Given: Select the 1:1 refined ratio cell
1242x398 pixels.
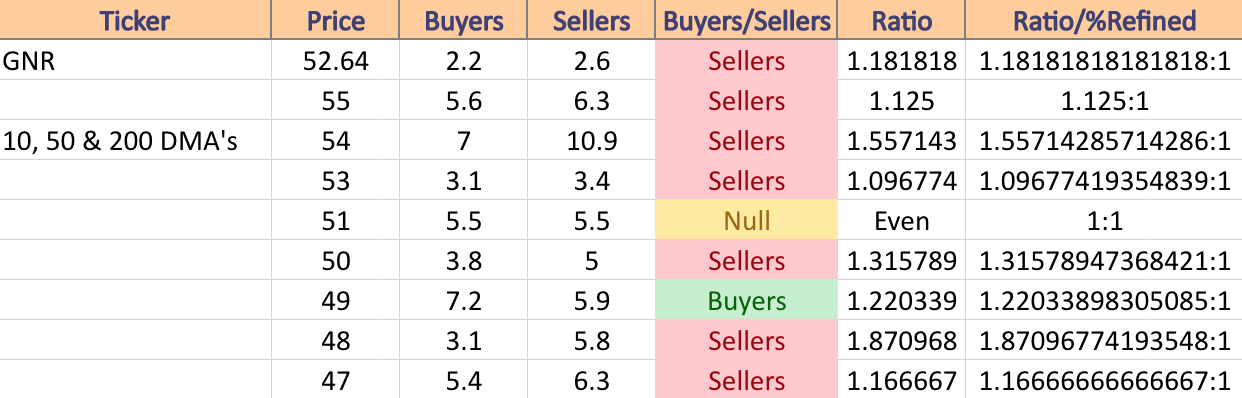Looking at the screenshot, I should 1104,221.
